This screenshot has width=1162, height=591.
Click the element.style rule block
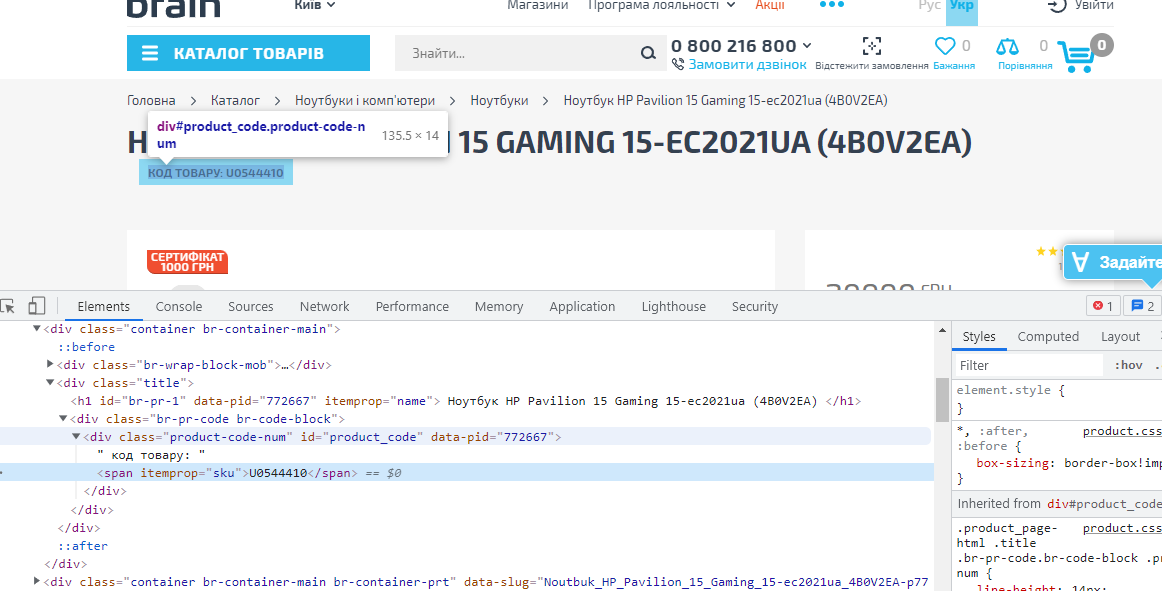click(x=1057, y=399)
